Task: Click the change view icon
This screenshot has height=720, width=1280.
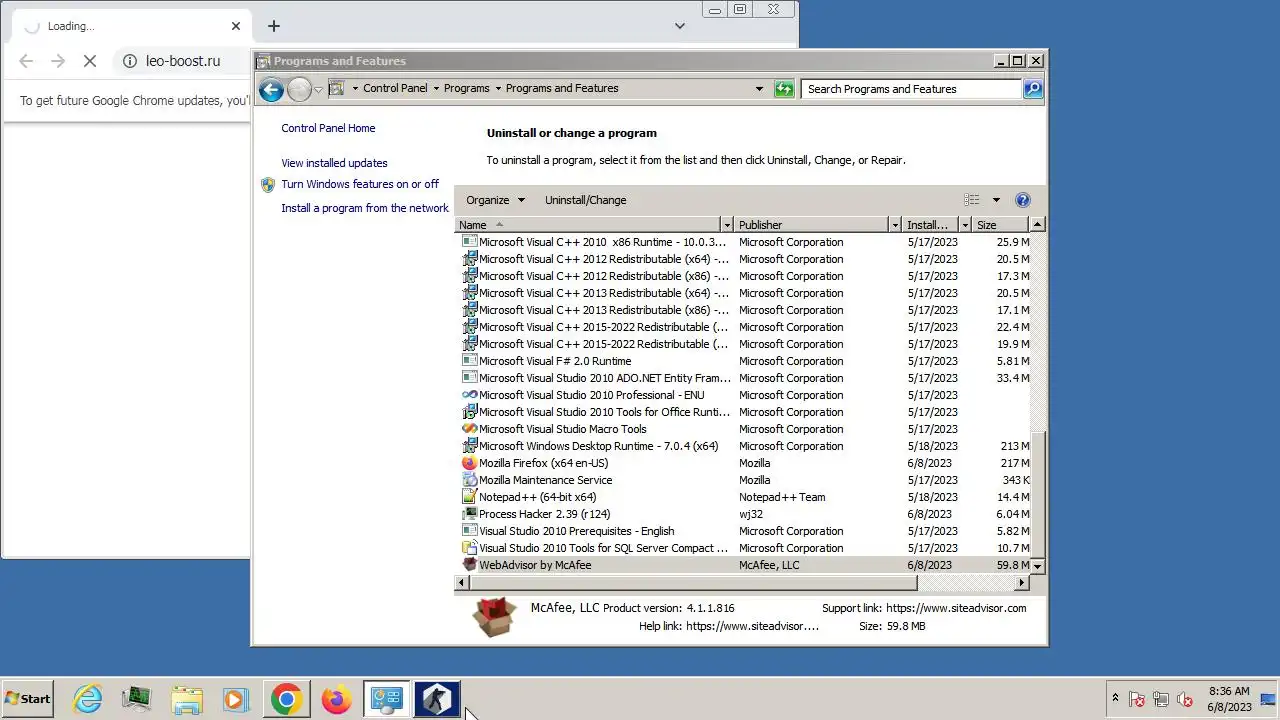Action: 972,200
